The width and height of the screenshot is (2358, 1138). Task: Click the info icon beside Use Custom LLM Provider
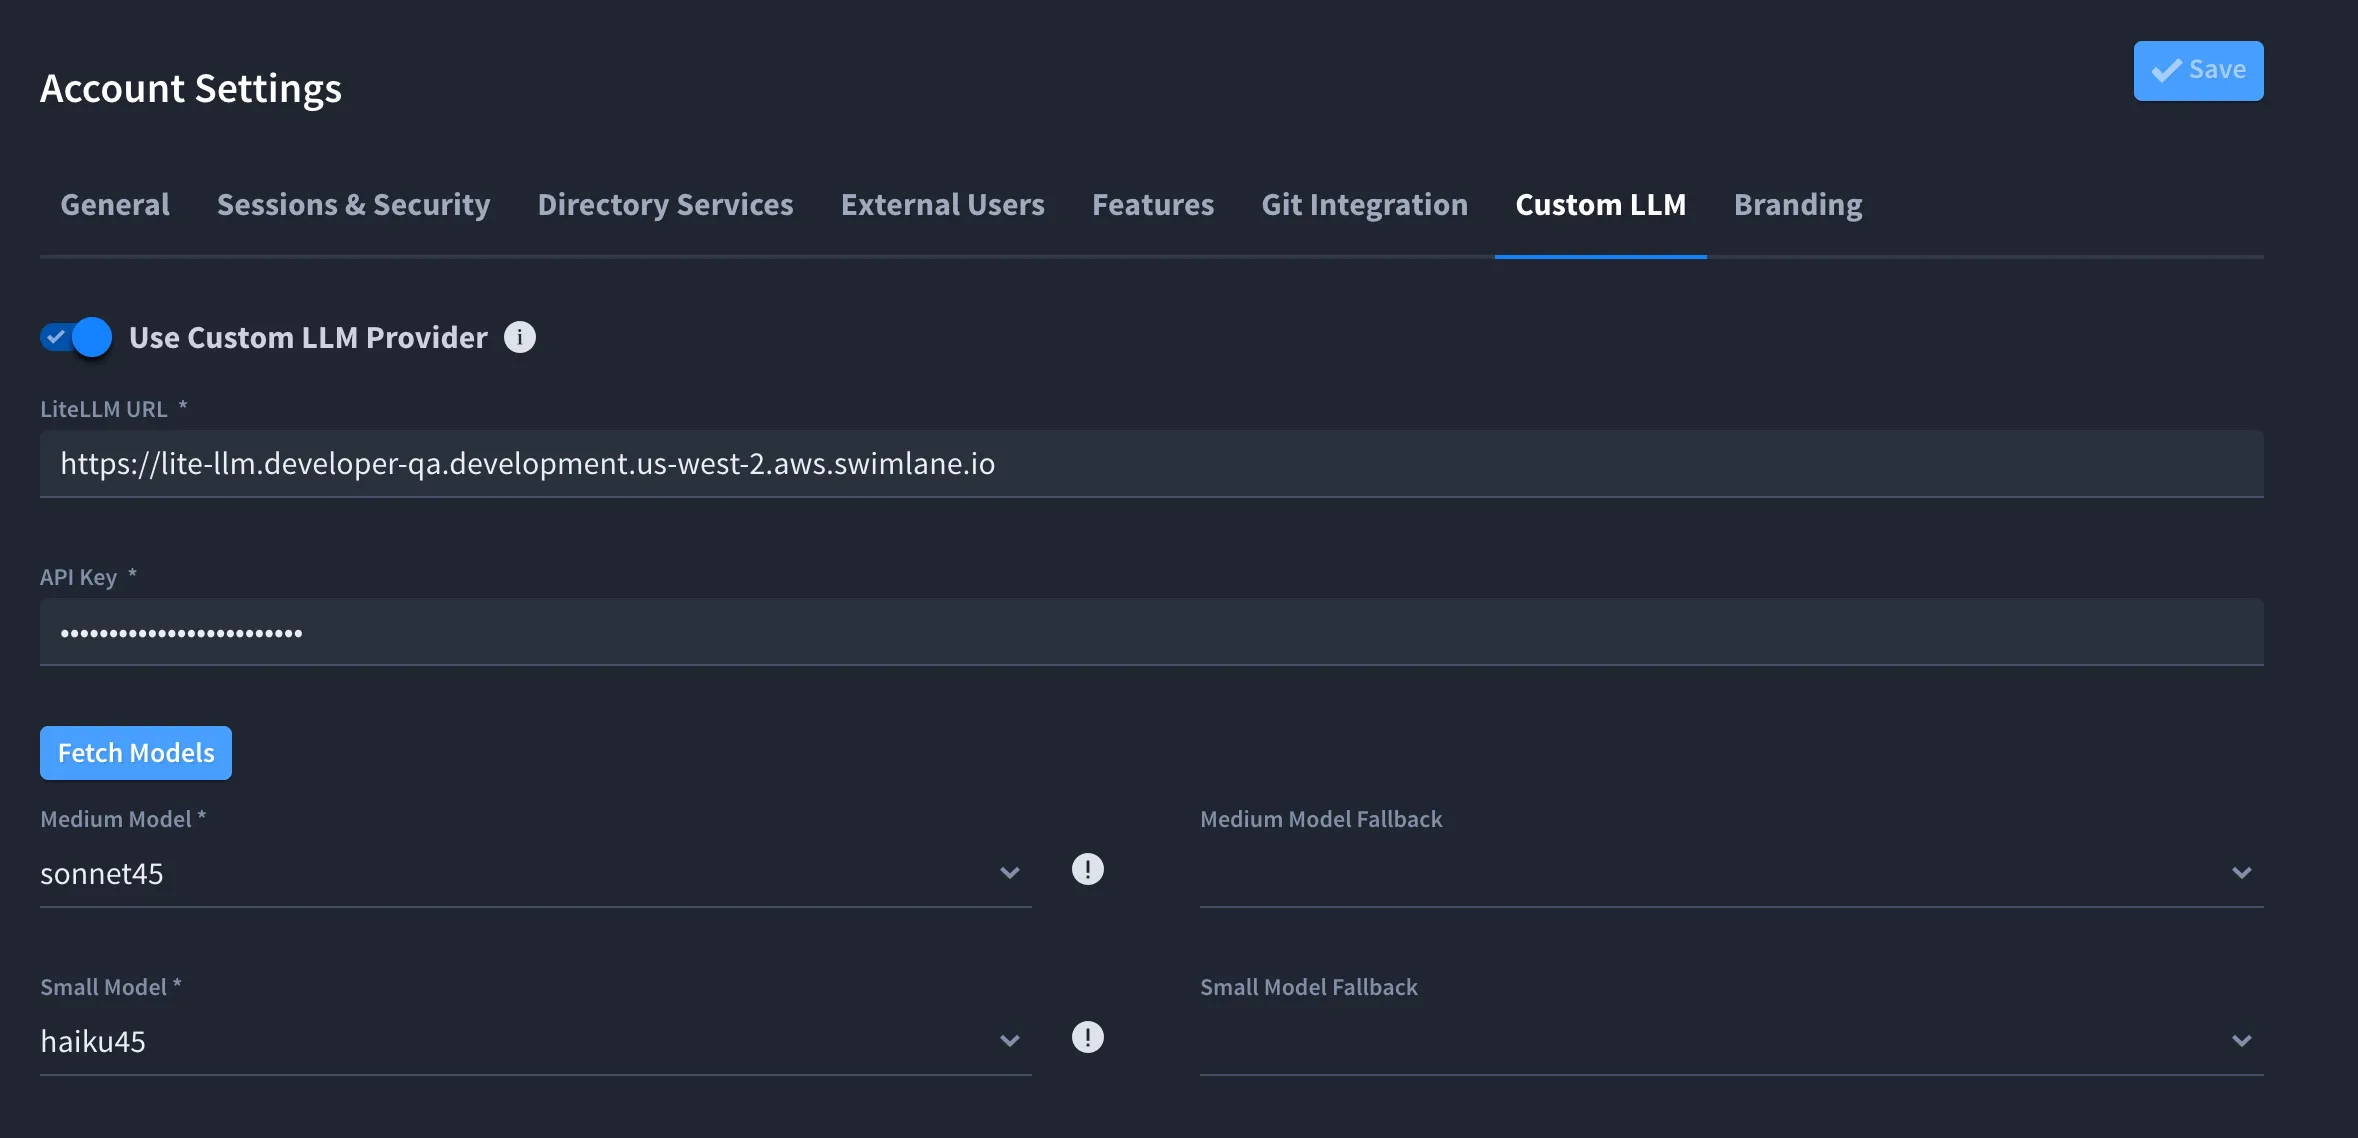pyautogui.click(x=519, y=338)
